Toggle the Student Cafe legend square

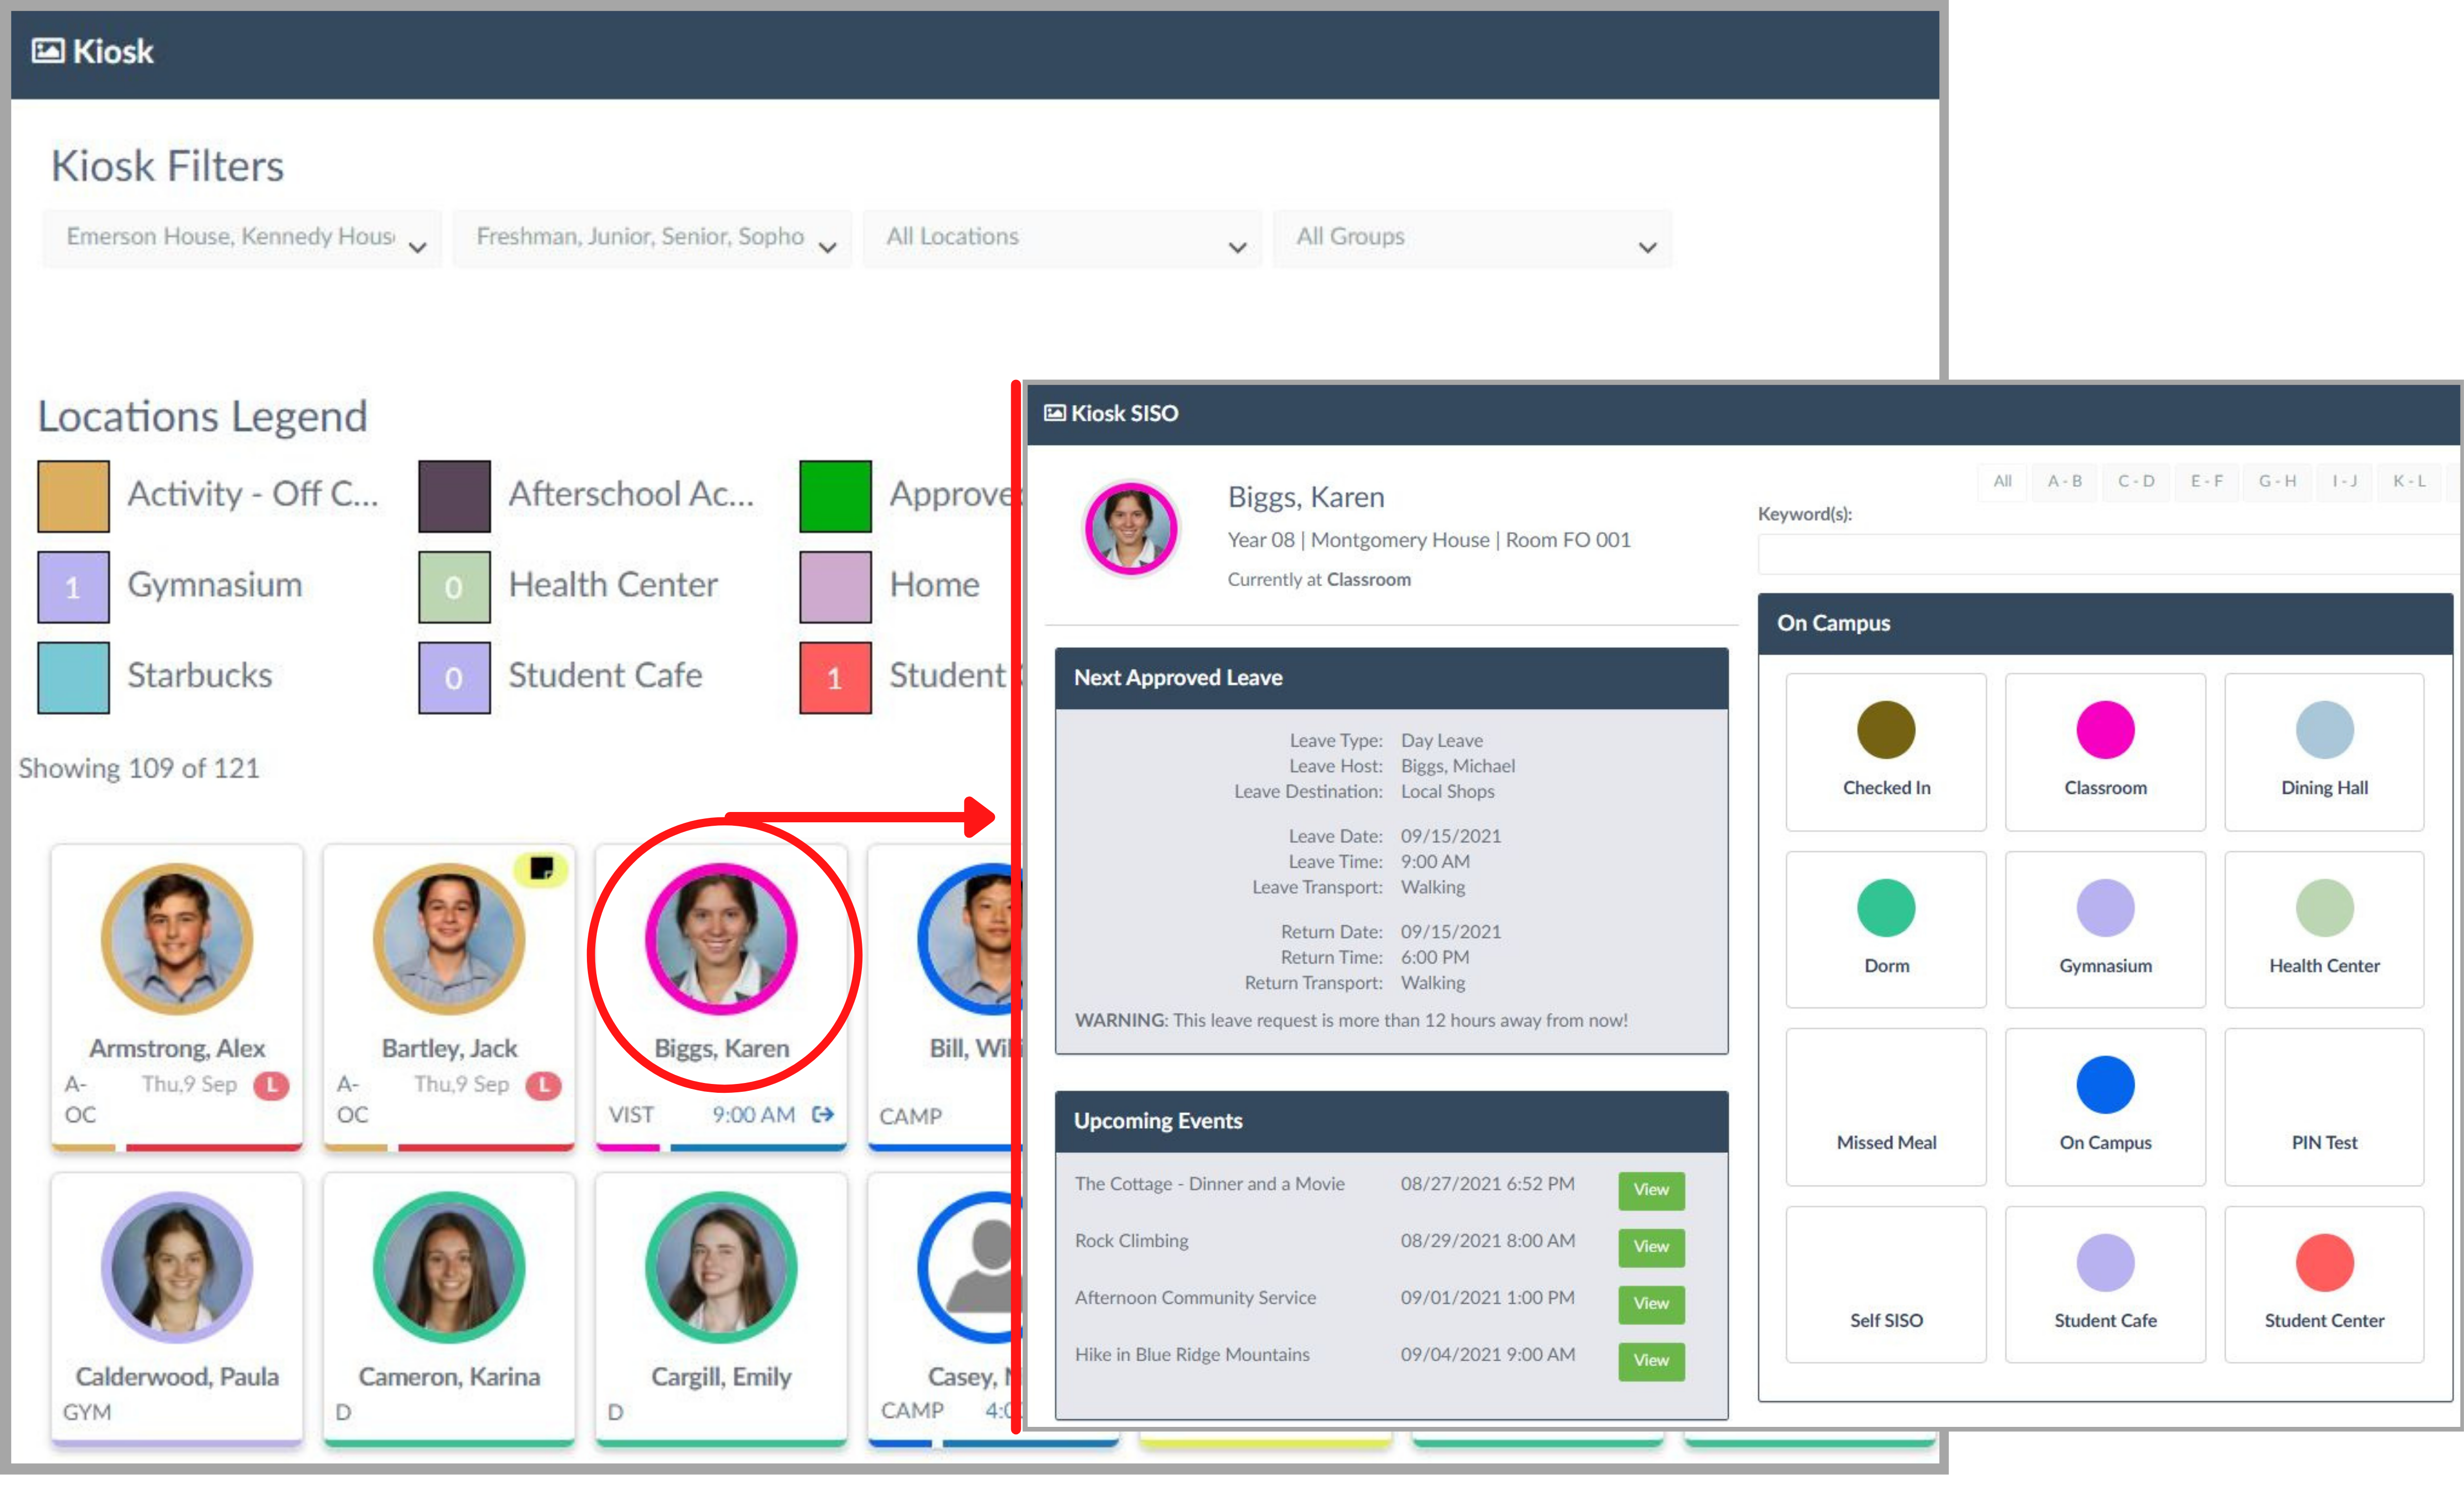pos(454,678)
